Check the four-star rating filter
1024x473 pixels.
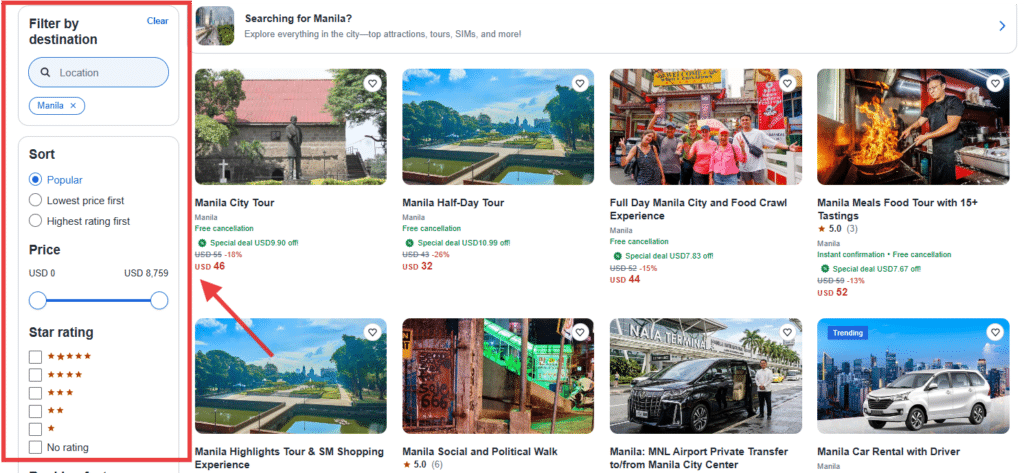point(35,375)
